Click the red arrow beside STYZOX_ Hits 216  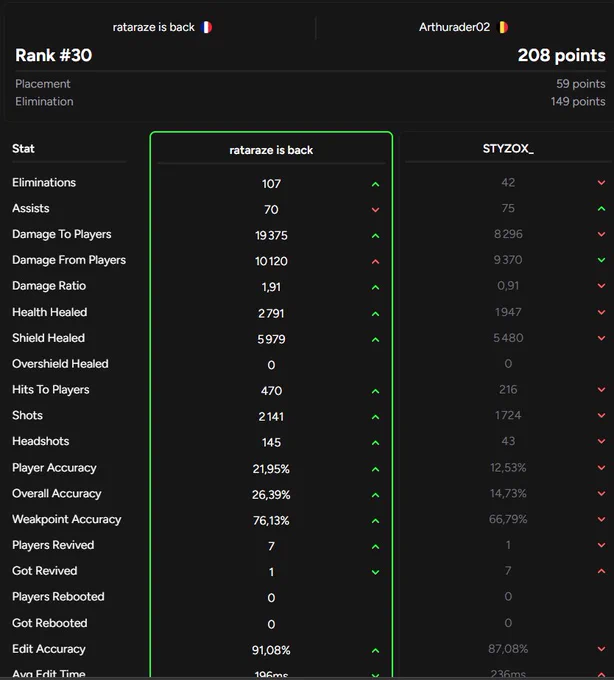pyautogui.click(x=601, y=389)
